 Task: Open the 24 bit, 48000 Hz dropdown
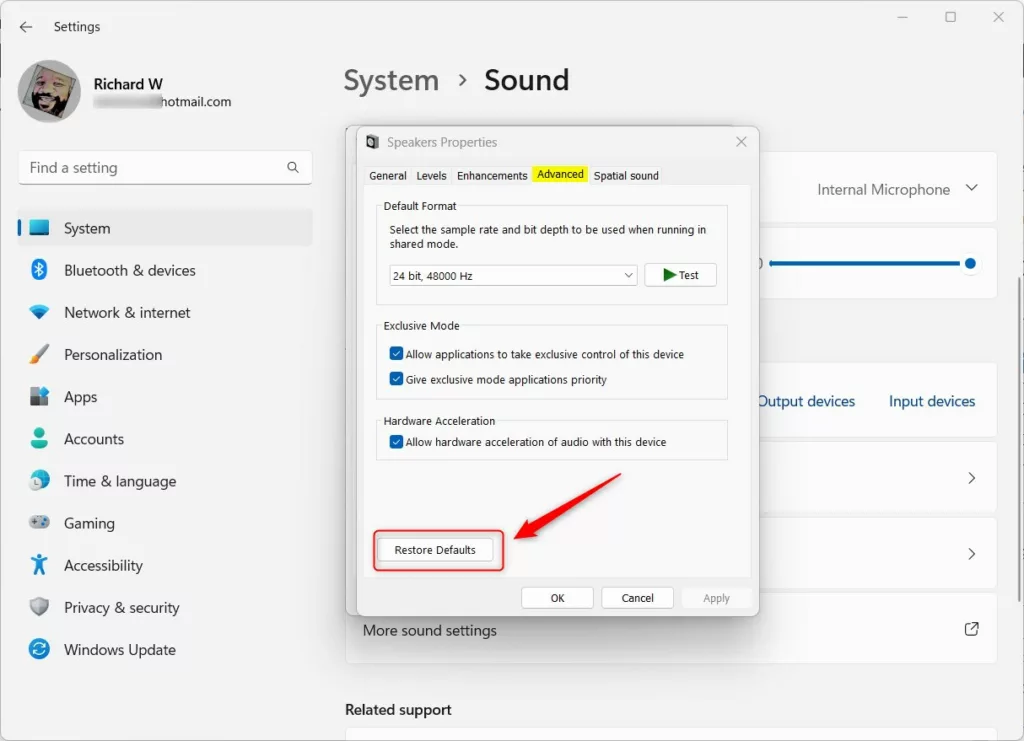(x=513, y=275)
